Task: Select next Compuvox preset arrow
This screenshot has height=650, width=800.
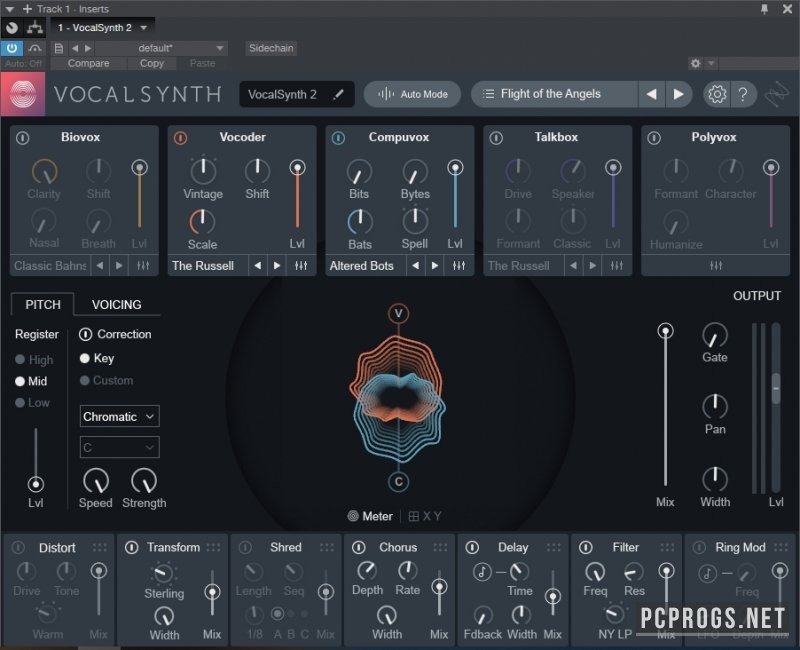Action: coord(435,266)
